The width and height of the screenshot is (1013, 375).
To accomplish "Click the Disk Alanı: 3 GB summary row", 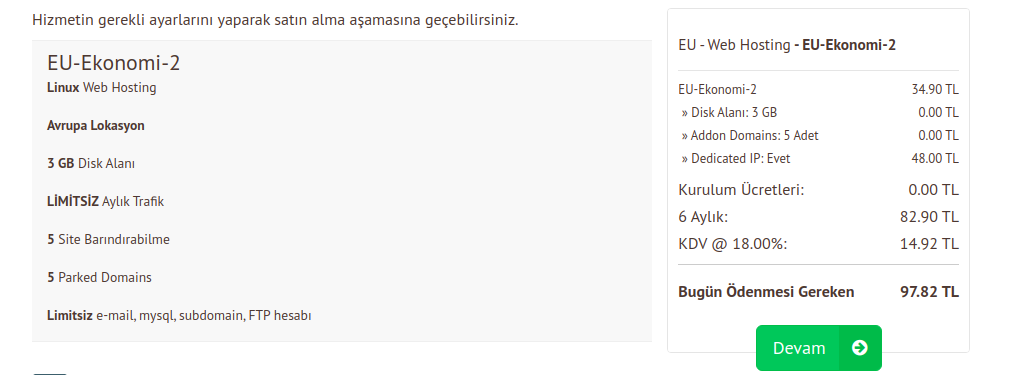I will click(x=819, y=112).
